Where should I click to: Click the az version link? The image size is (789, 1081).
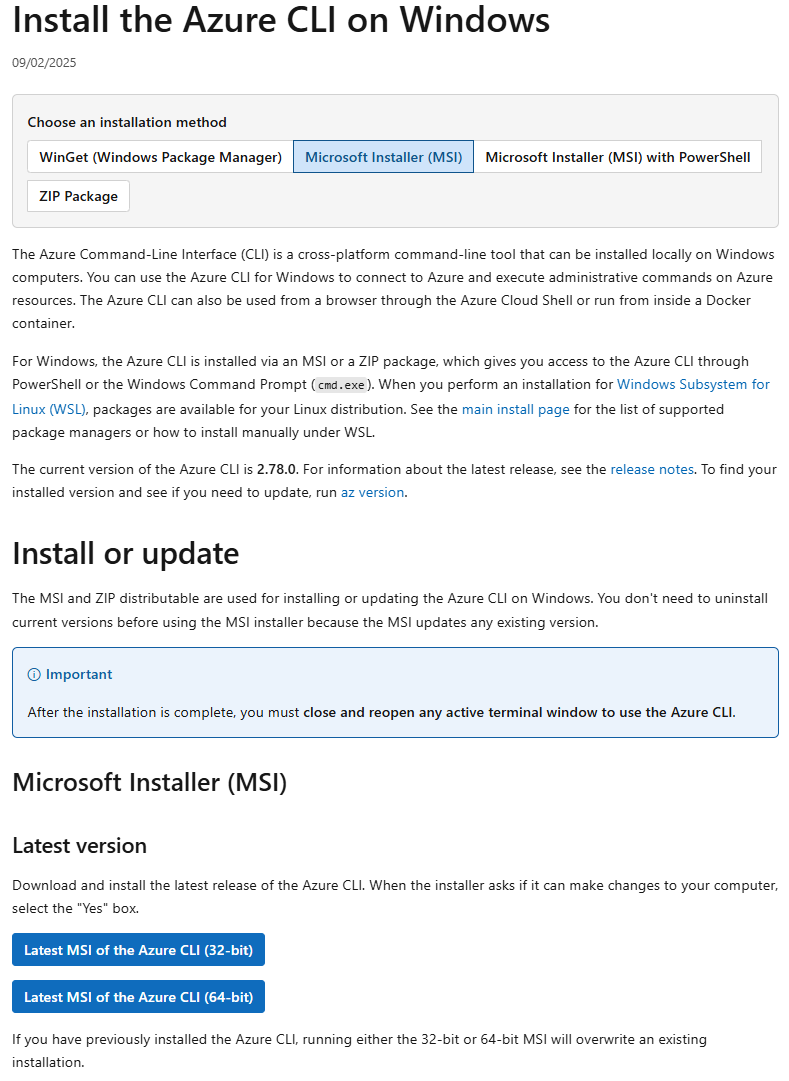(x=372, y=492)
